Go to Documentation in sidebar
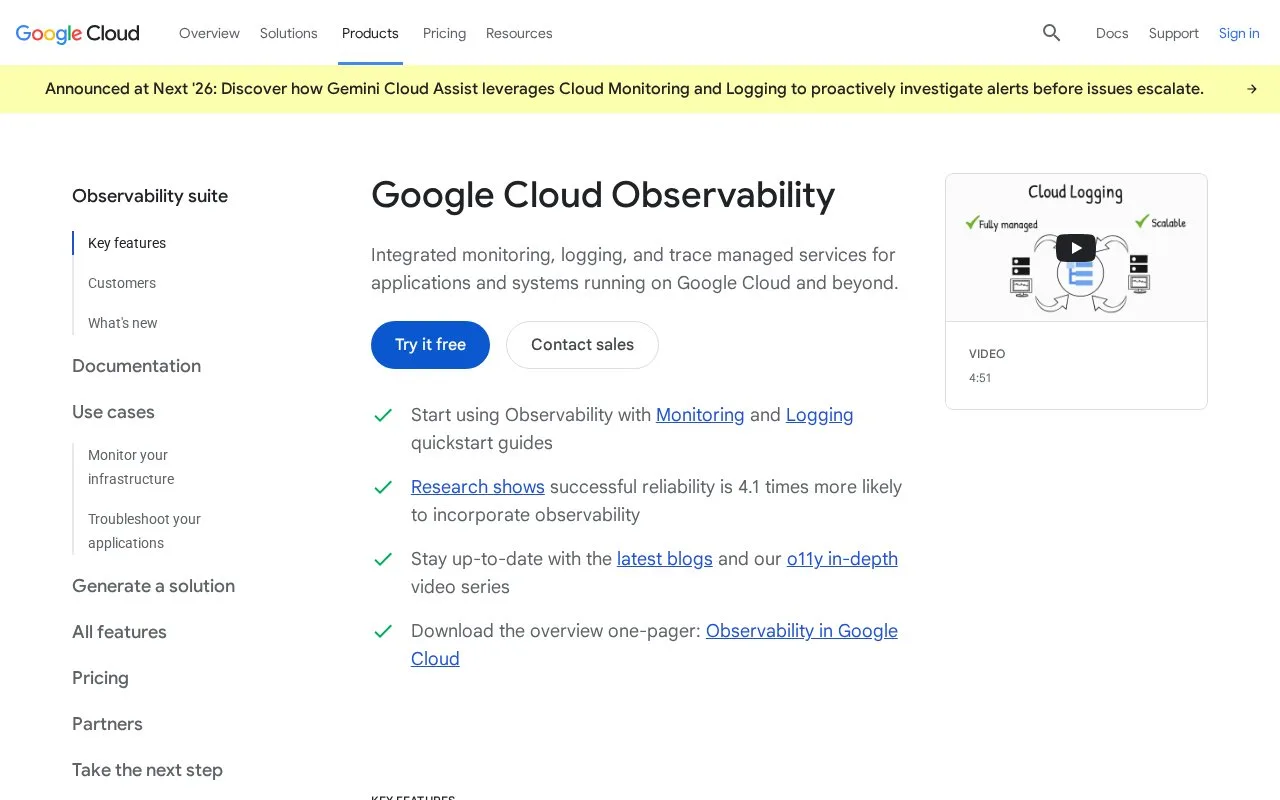Screen dimensions: 1280x800 pos(136,366)
